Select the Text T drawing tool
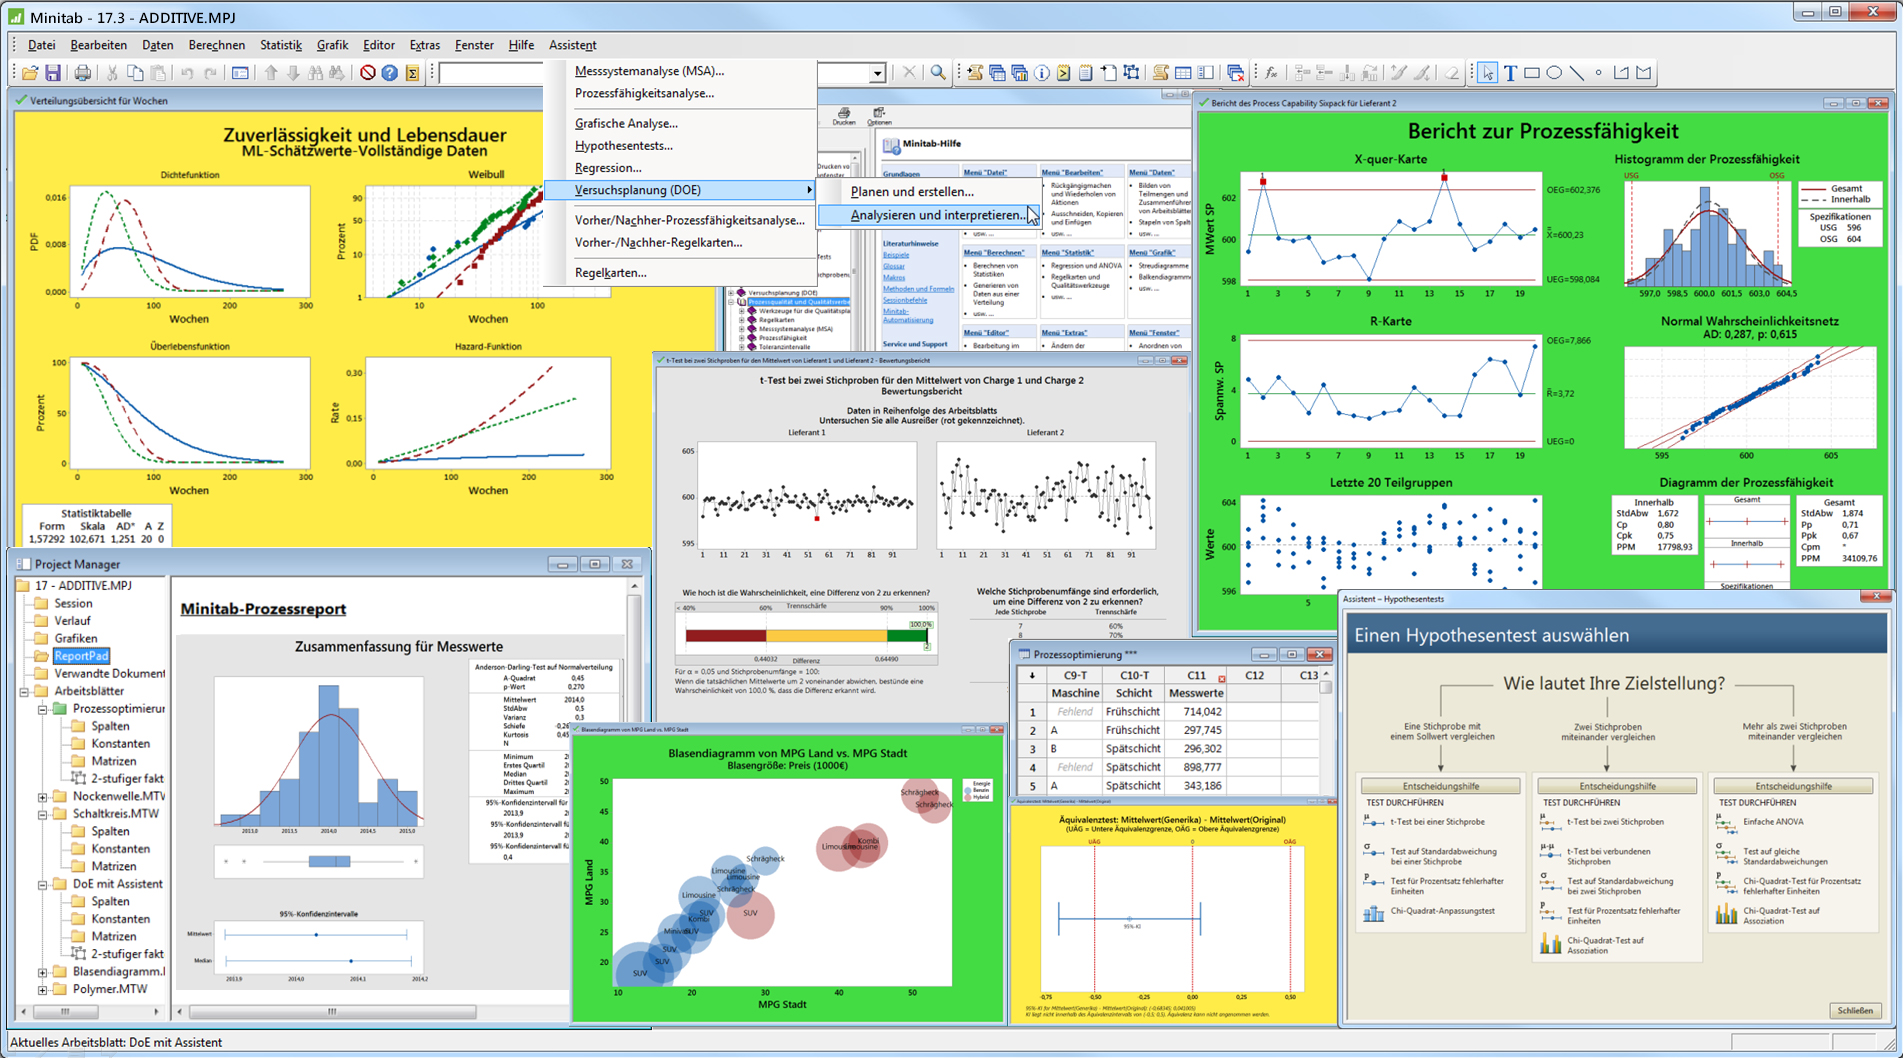 pos(1510,73)
